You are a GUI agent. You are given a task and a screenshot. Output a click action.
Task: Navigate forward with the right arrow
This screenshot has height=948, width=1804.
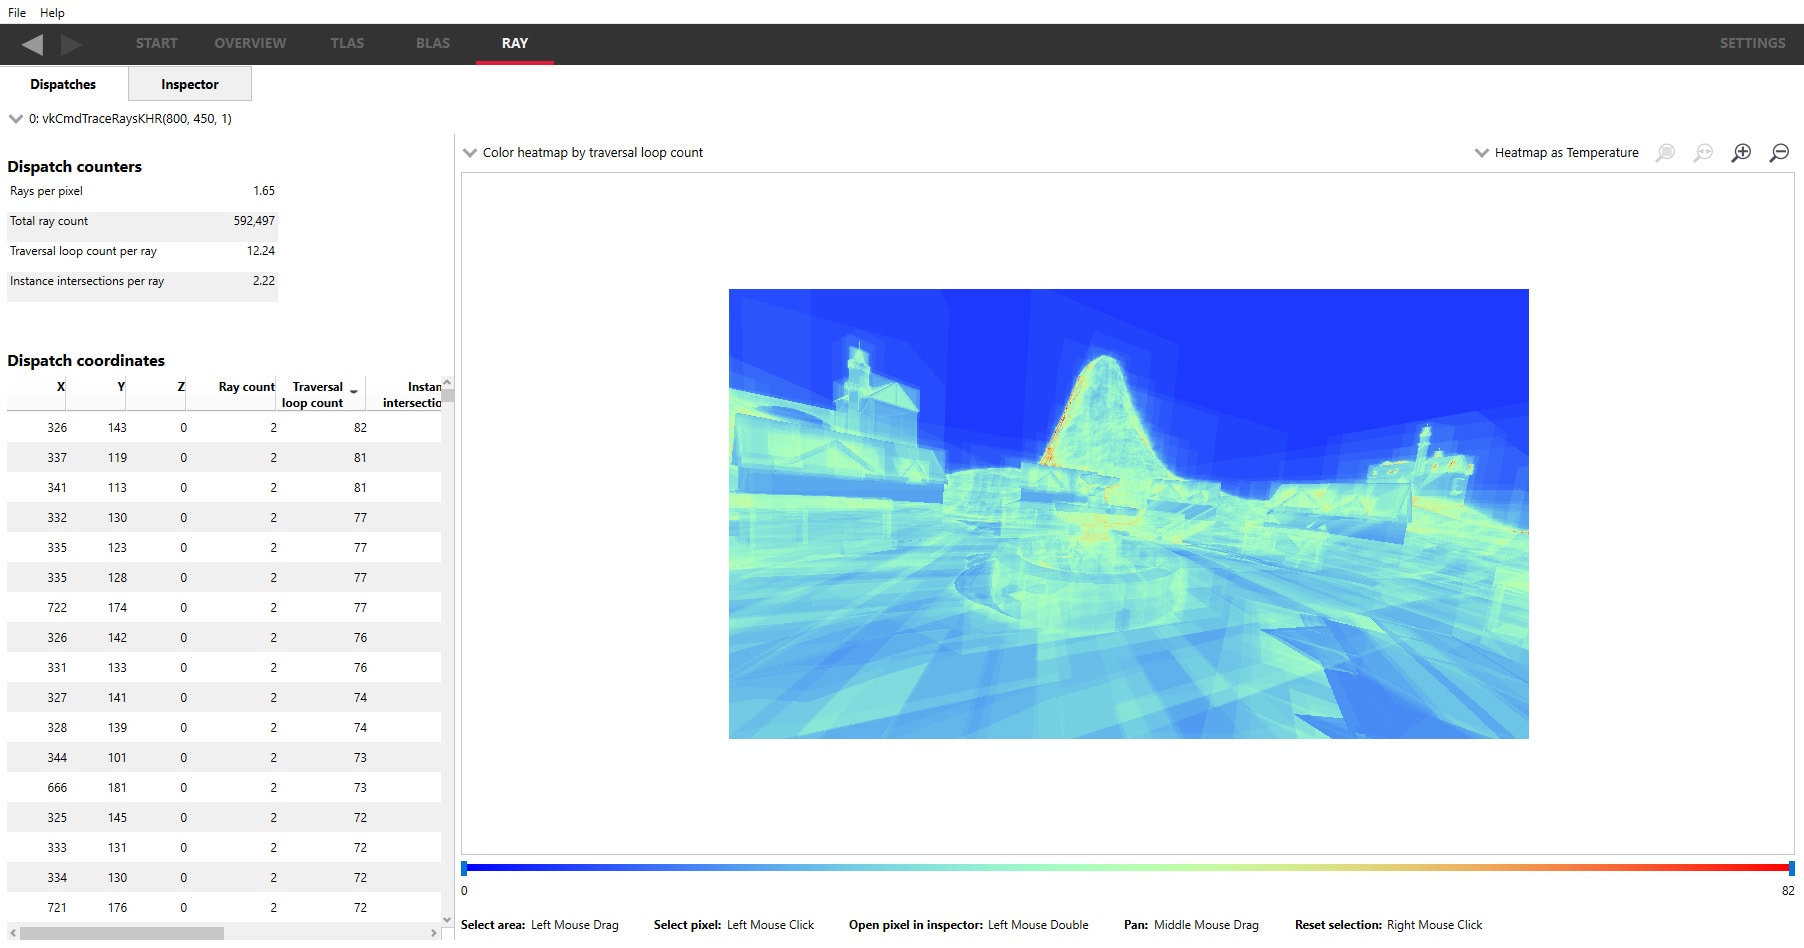(x=71, y=44)
